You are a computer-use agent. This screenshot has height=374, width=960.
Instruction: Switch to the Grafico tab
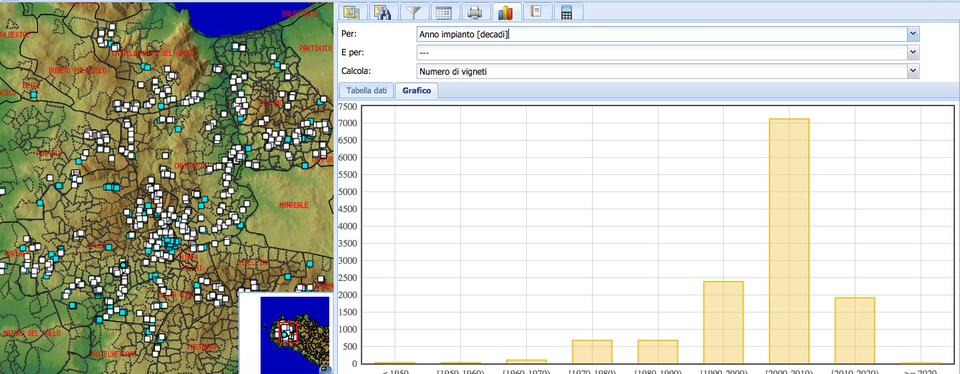pos(416,91)
